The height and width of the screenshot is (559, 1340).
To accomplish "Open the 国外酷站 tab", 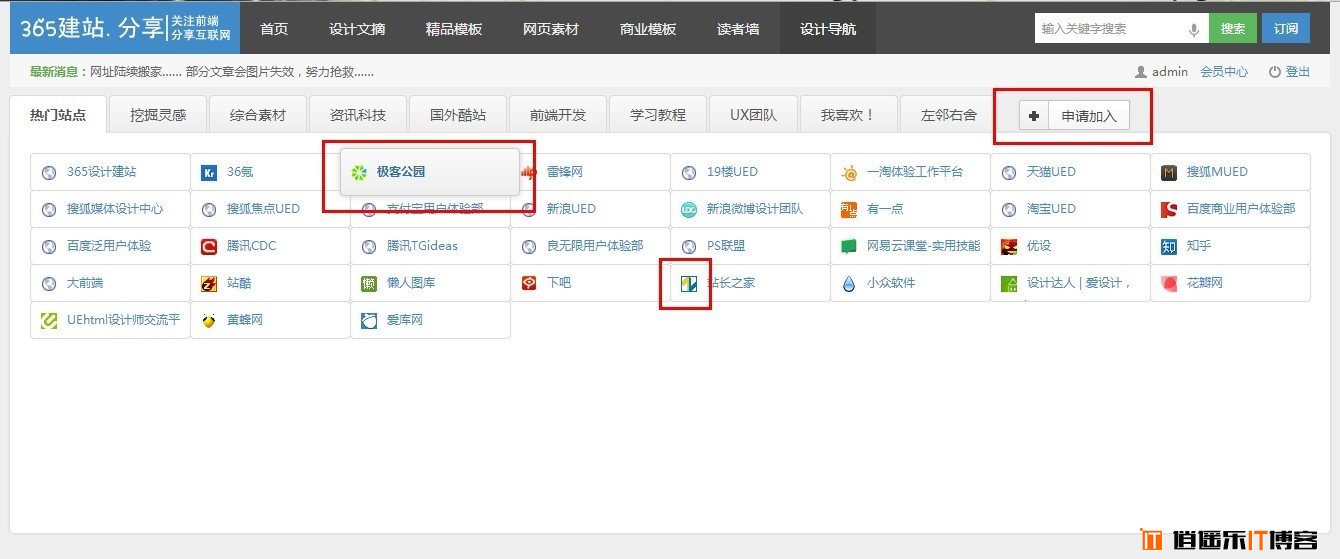I will coord(458,115).
